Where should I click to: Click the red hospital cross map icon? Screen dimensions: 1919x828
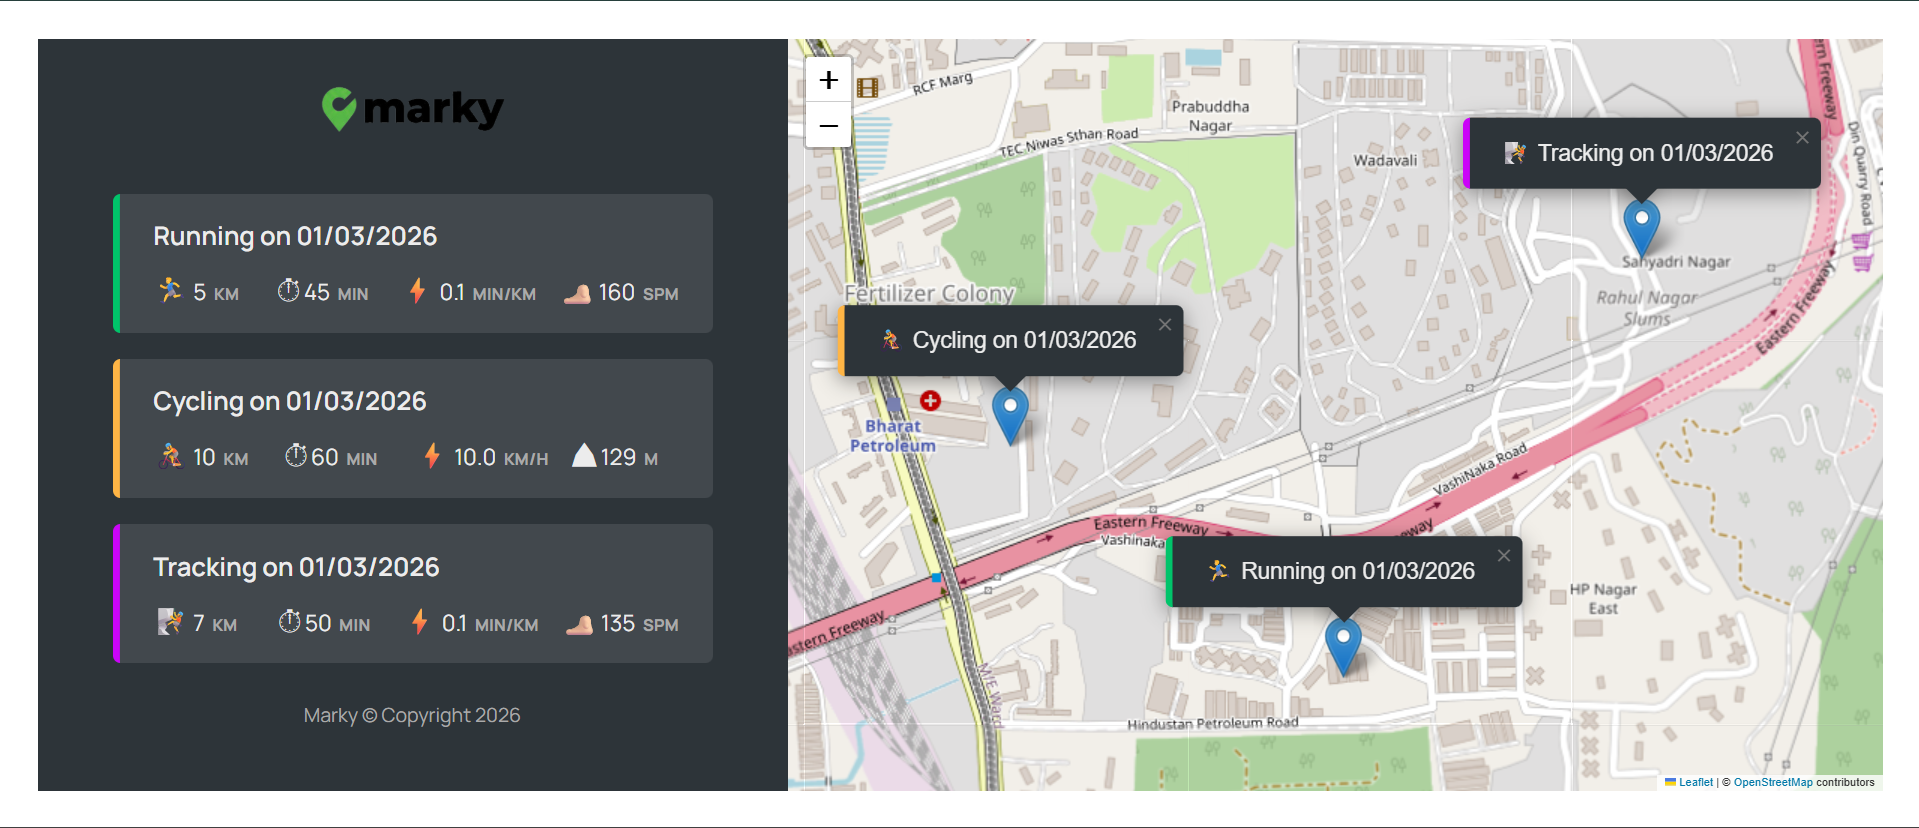(931, 401)
